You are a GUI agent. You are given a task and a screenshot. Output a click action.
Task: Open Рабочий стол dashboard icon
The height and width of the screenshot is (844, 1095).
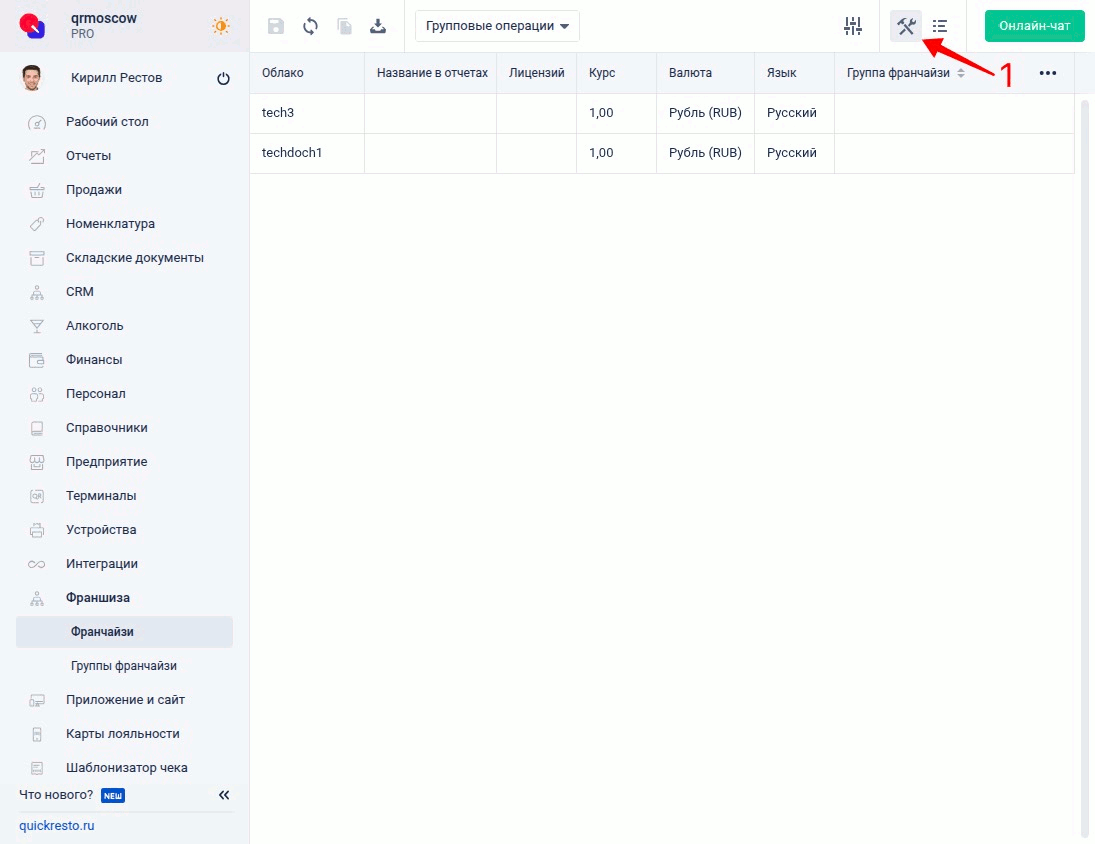tap(37, 122)
